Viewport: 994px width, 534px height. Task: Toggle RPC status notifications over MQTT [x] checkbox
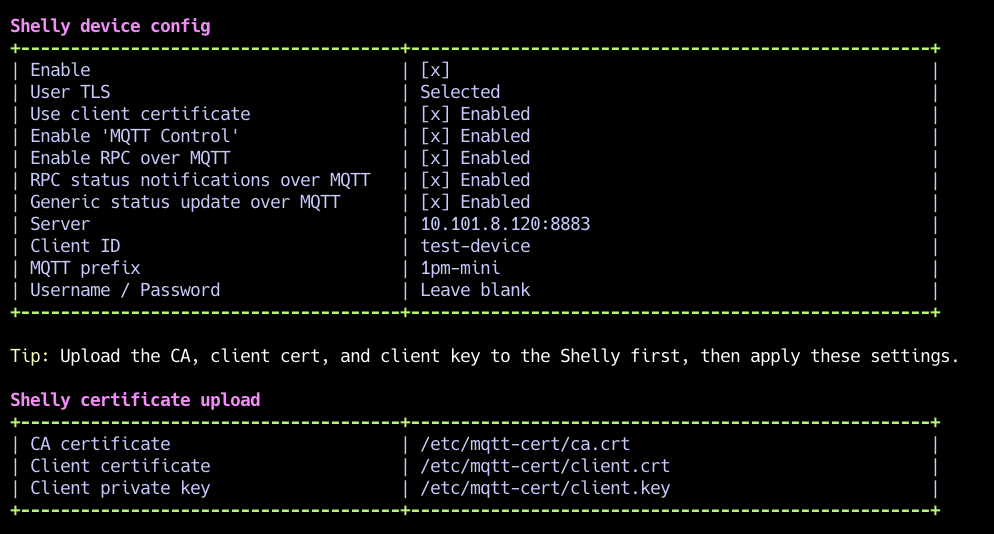click(x=435, y=180)
